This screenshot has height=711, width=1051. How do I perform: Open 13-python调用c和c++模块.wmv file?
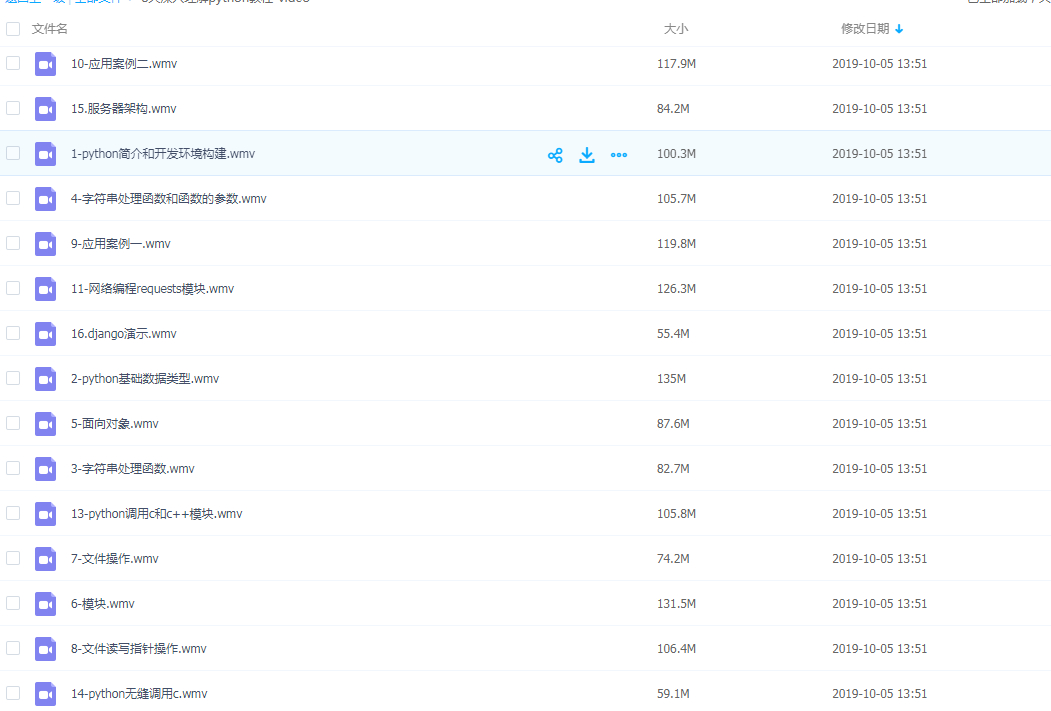click(157, 514)
